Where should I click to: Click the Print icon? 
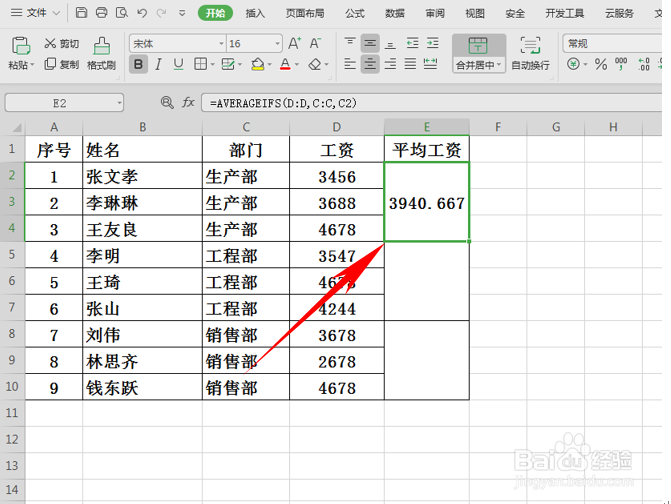click(101, 12)
